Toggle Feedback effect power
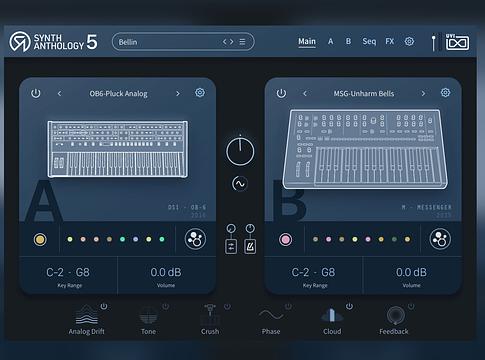Viewport: 485px width, 360px height. [411, 306]
